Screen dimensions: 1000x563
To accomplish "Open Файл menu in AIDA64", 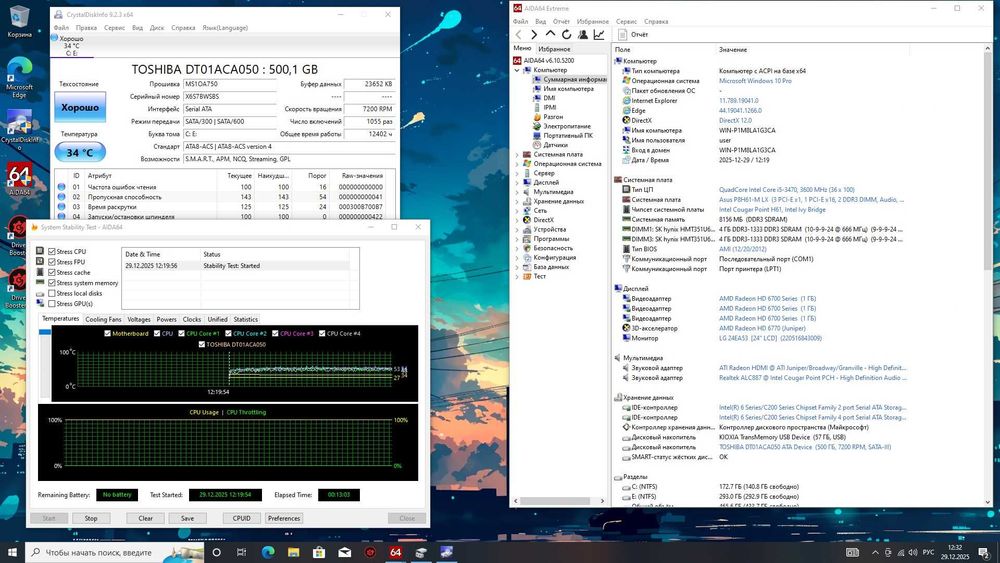I will click(x=520, y=22).
